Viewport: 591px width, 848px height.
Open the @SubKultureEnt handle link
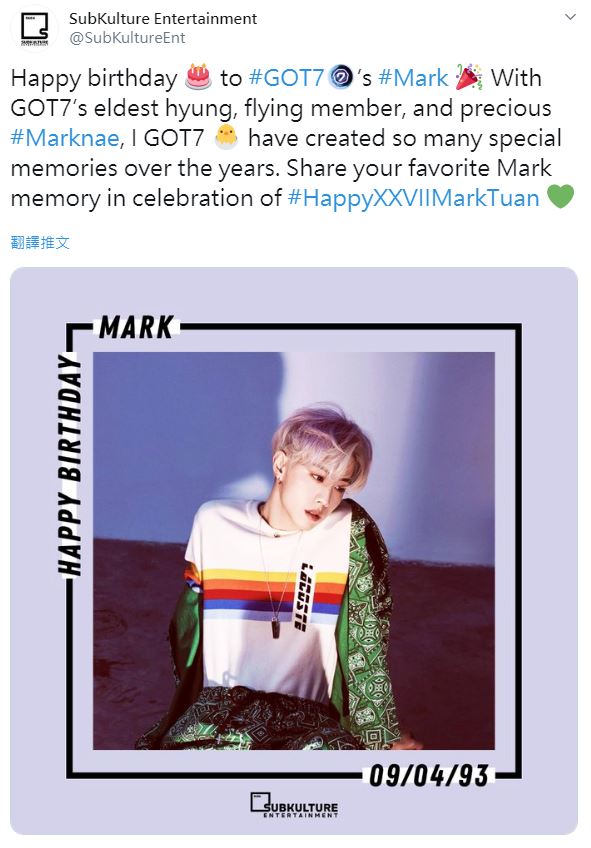128,38
